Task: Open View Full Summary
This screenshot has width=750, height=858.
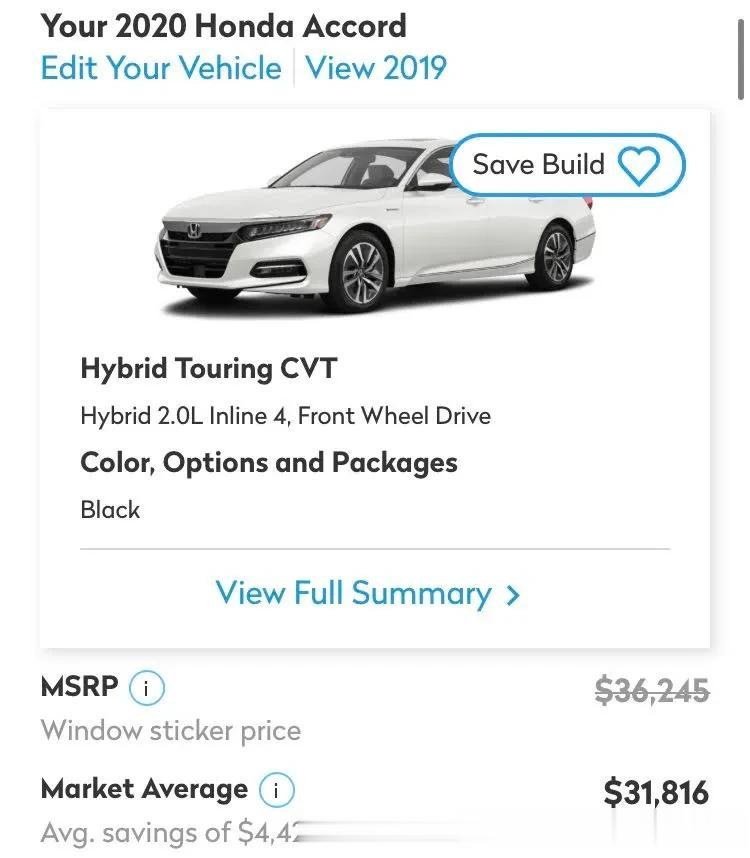Action: [368, 594]
